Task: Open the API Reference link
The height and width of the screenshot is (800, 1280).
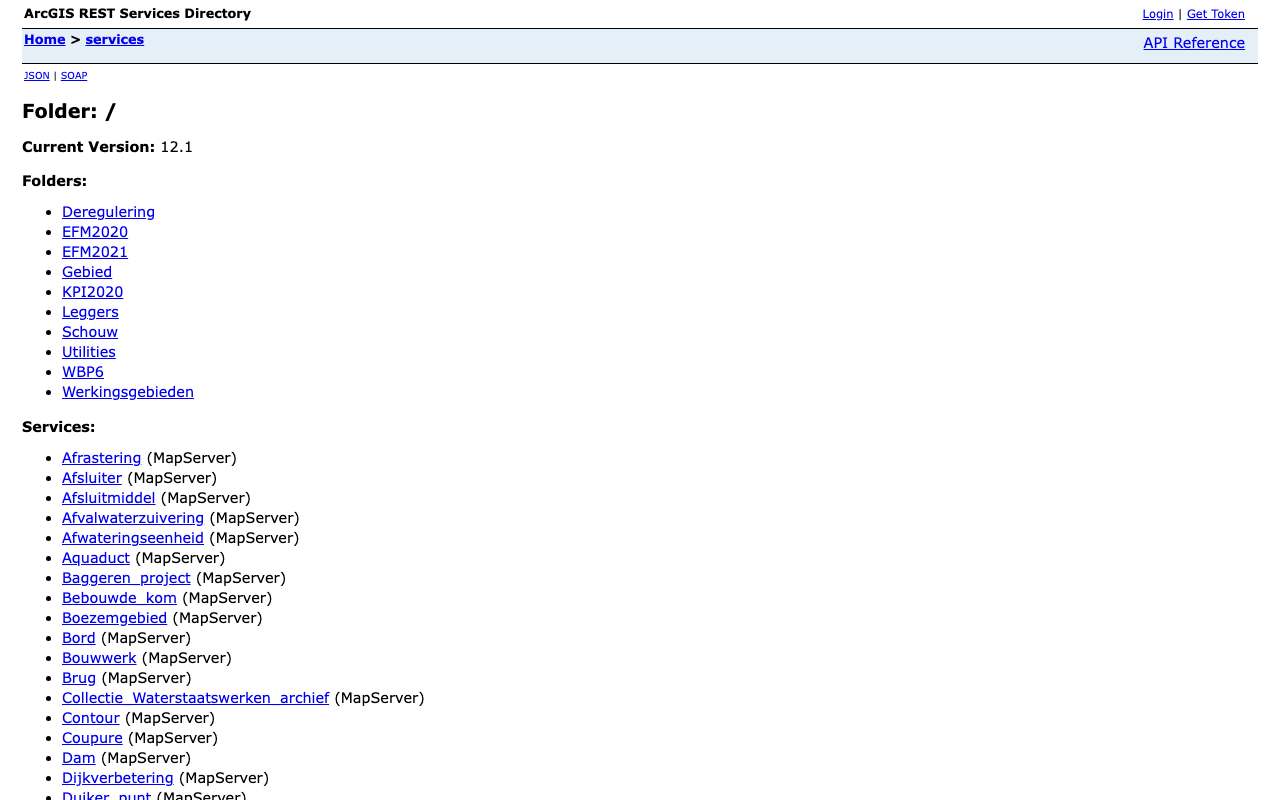Action: (1194, 43)
